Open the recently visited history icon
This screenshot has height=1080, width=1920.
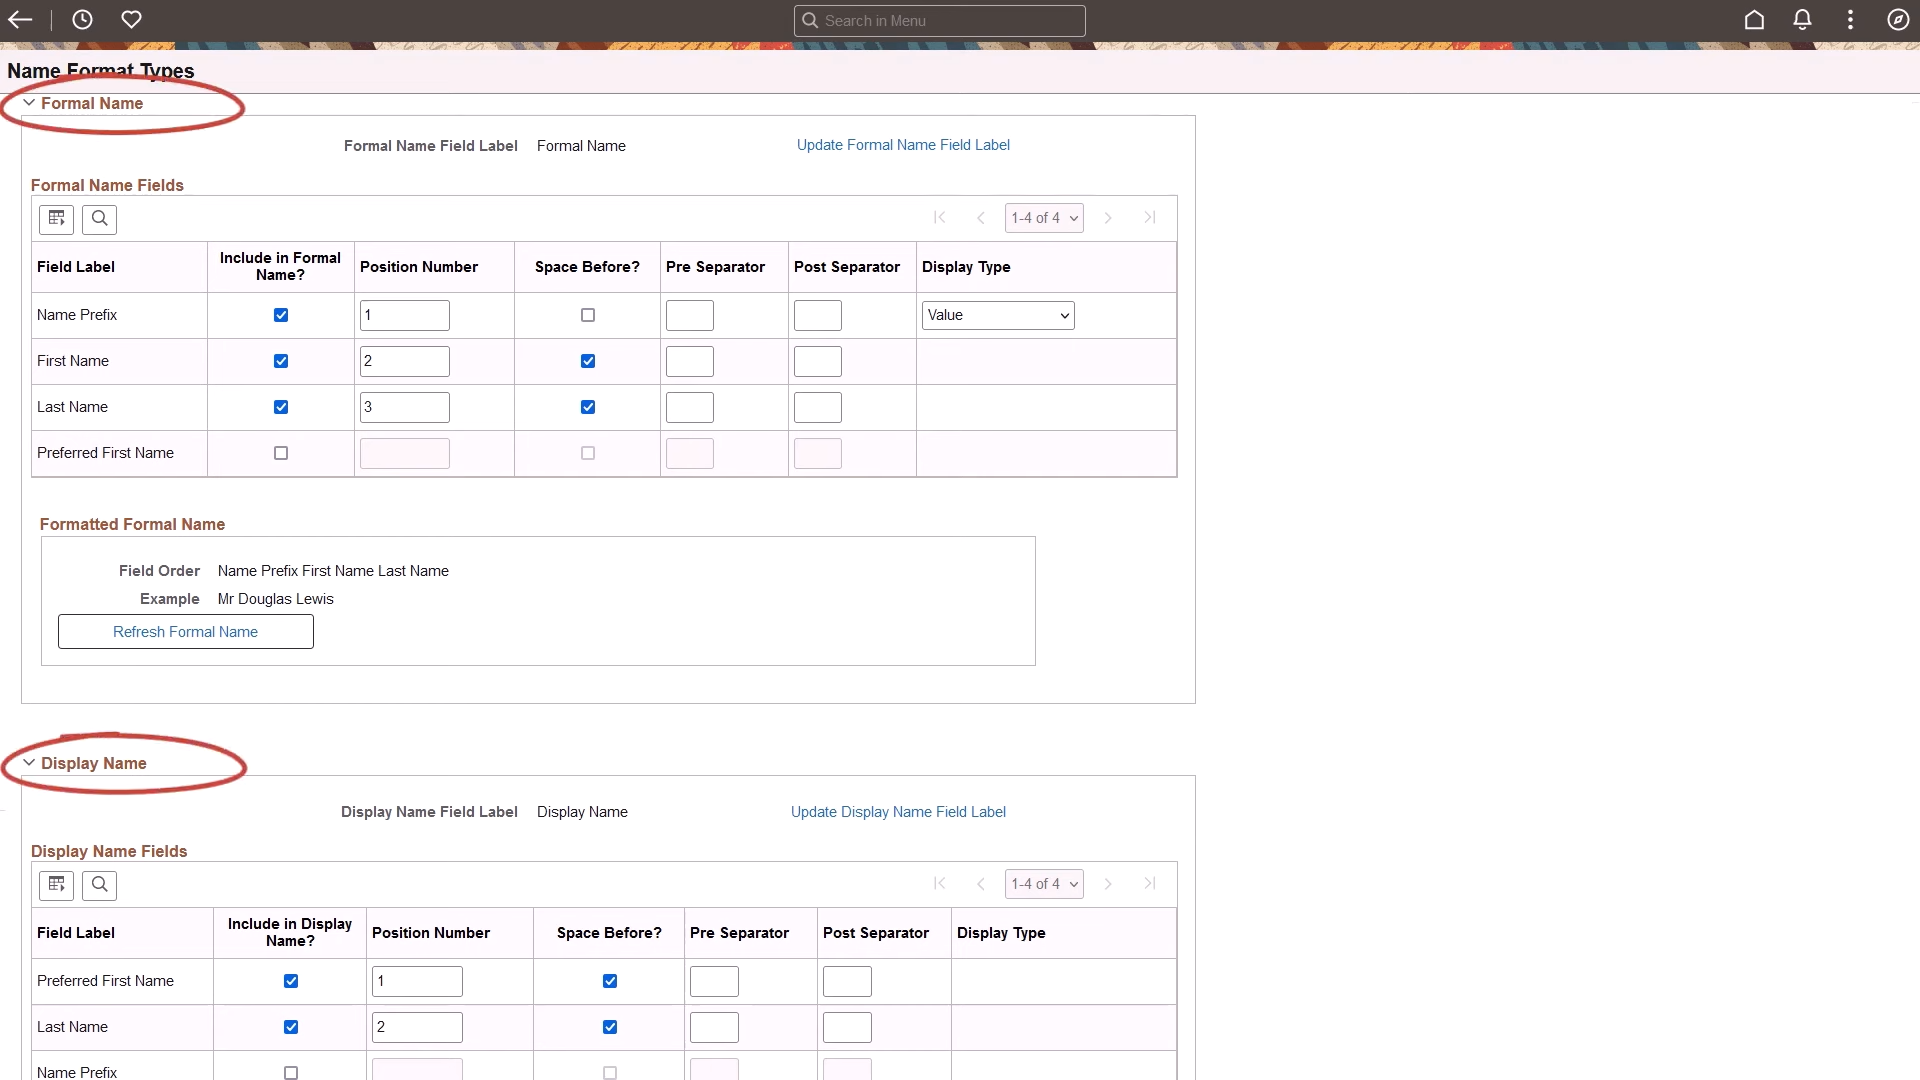click(82, 20)
